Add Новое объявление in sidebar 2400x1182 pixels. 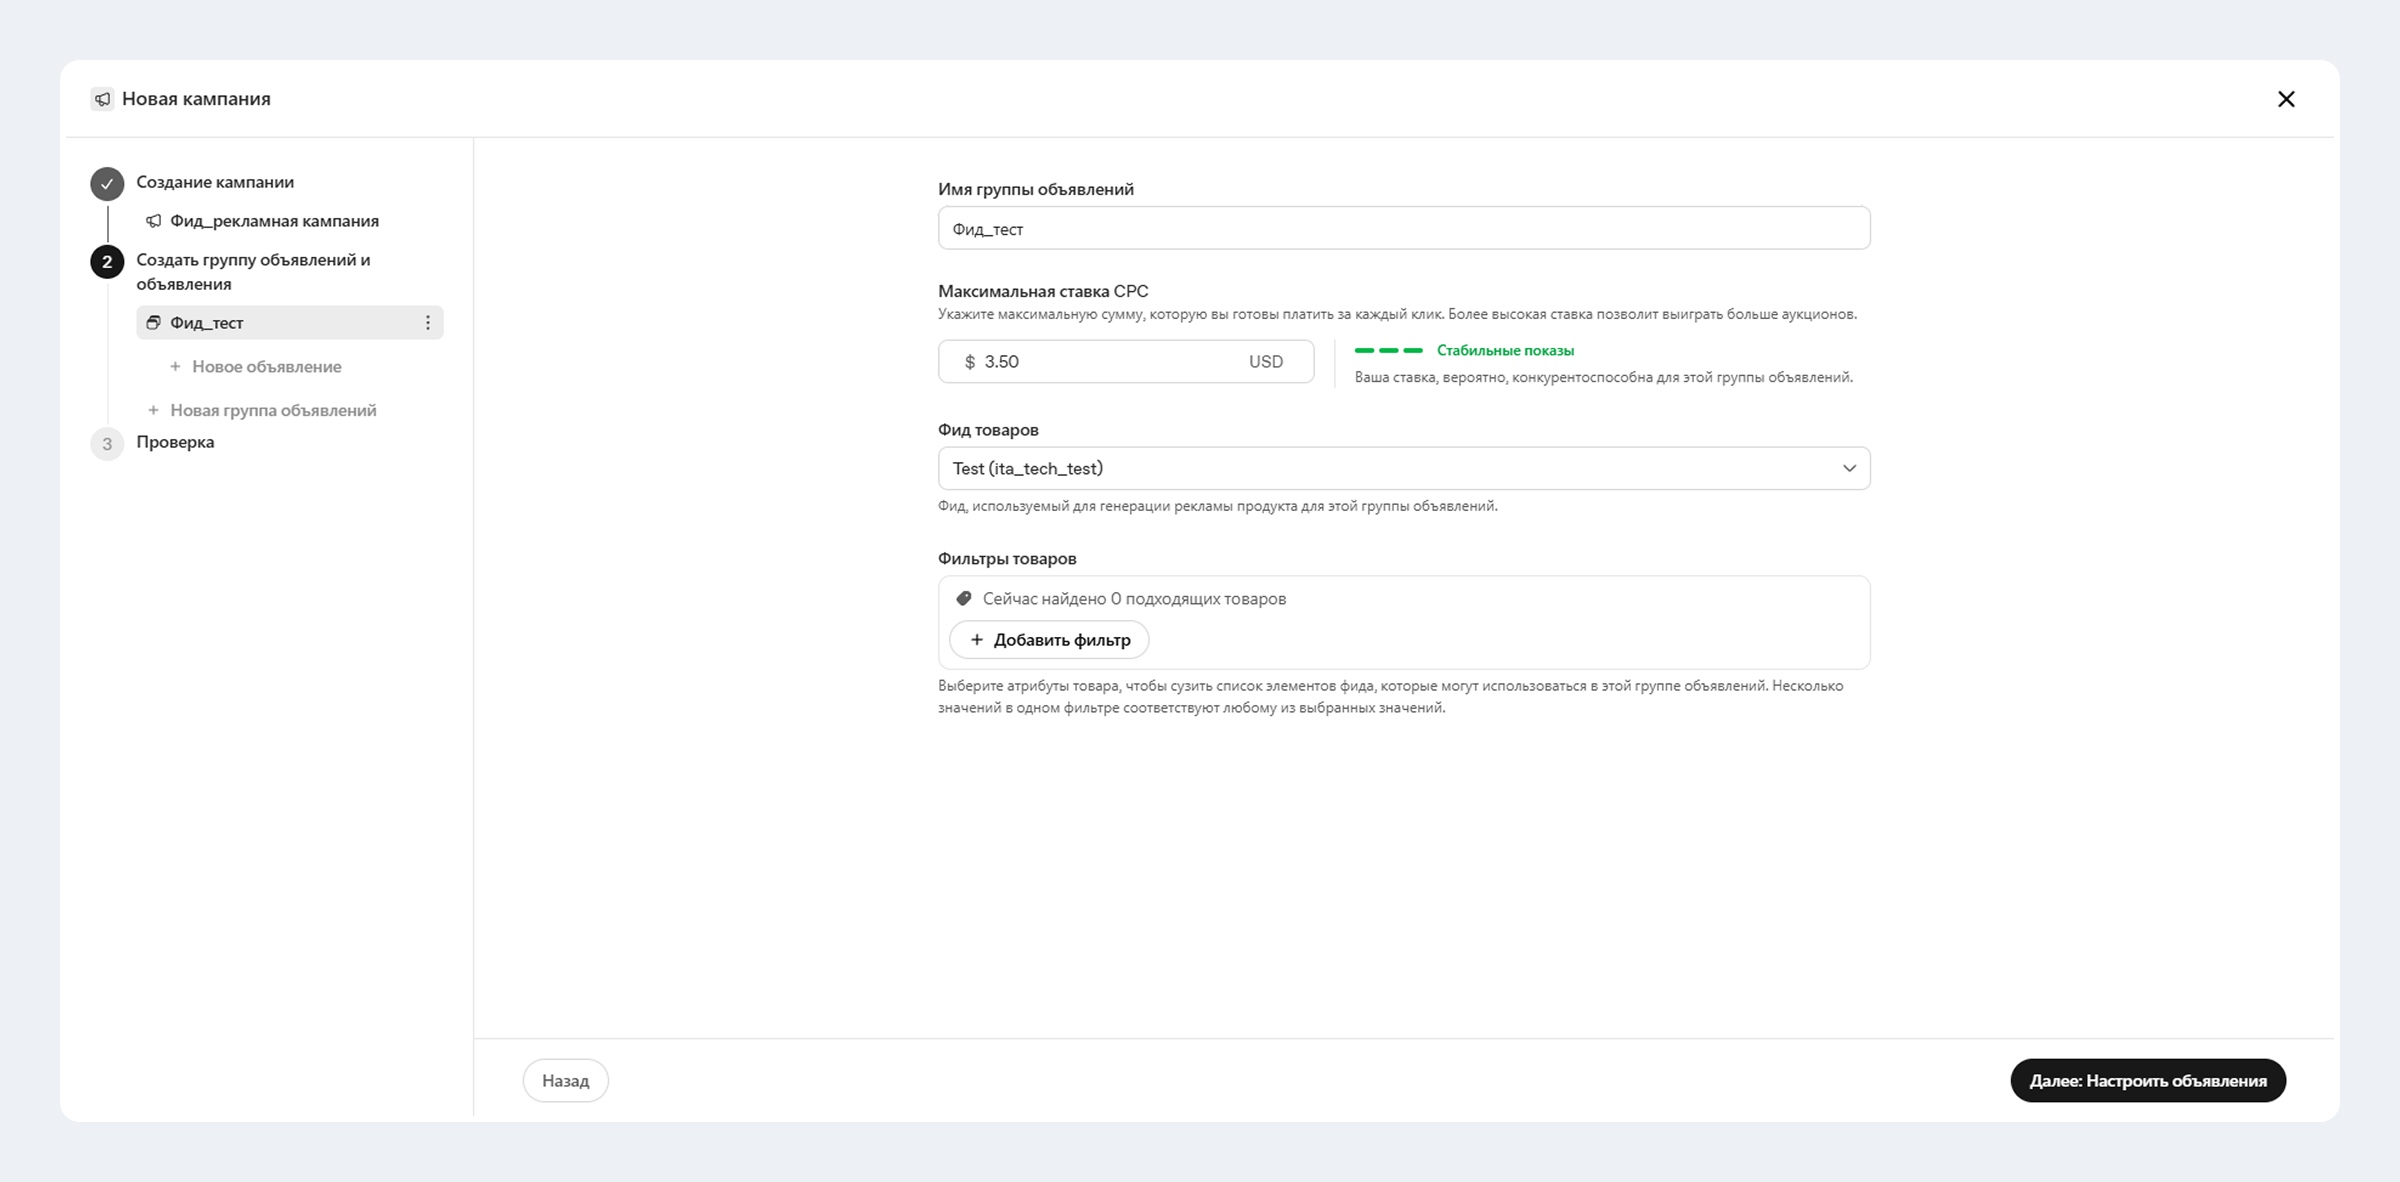pos(256,367)
